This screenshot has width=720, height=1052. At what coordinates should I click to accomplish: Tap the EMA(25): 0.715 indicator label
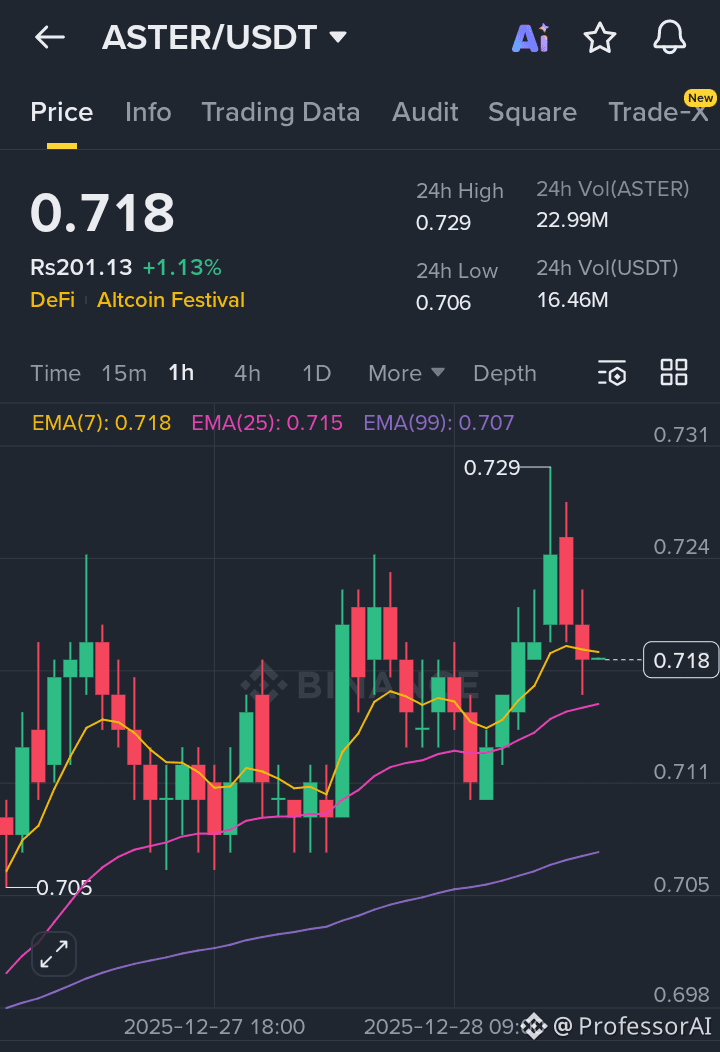(267, 423)
